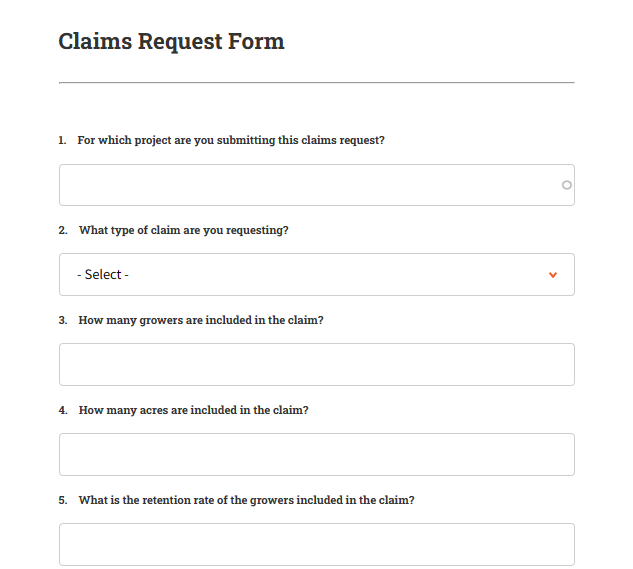The image size is (633, 569).
Task: Click the question number '3.' marker
Action: (63, 320)
